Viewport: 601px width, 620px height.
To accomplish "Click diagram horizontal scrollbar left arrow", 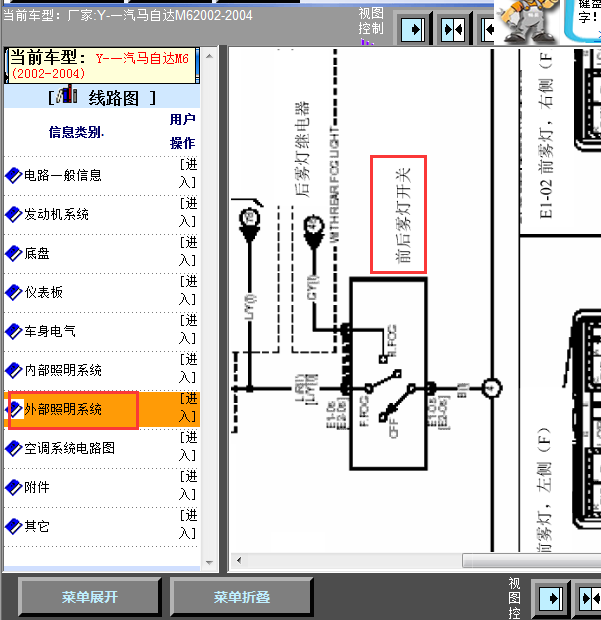I will (239, 560).
